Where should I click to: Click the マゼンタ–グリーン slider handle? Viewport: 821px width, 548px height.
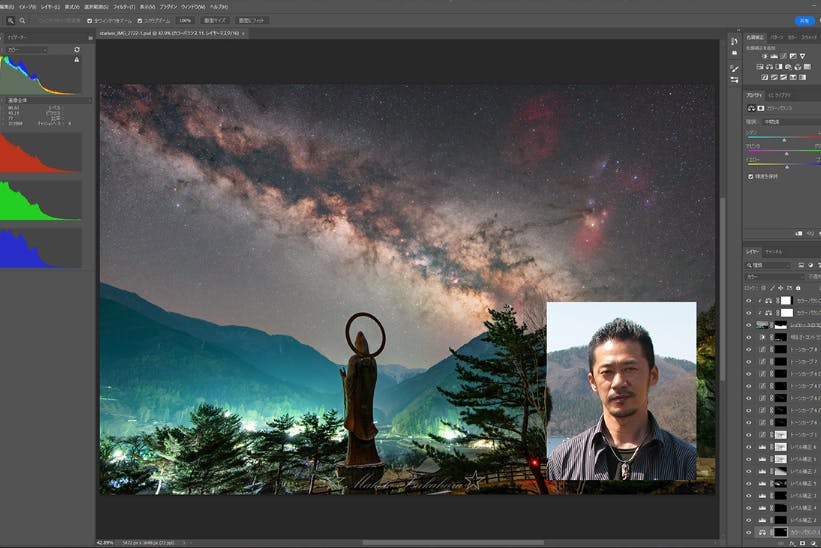coord(786,153)
